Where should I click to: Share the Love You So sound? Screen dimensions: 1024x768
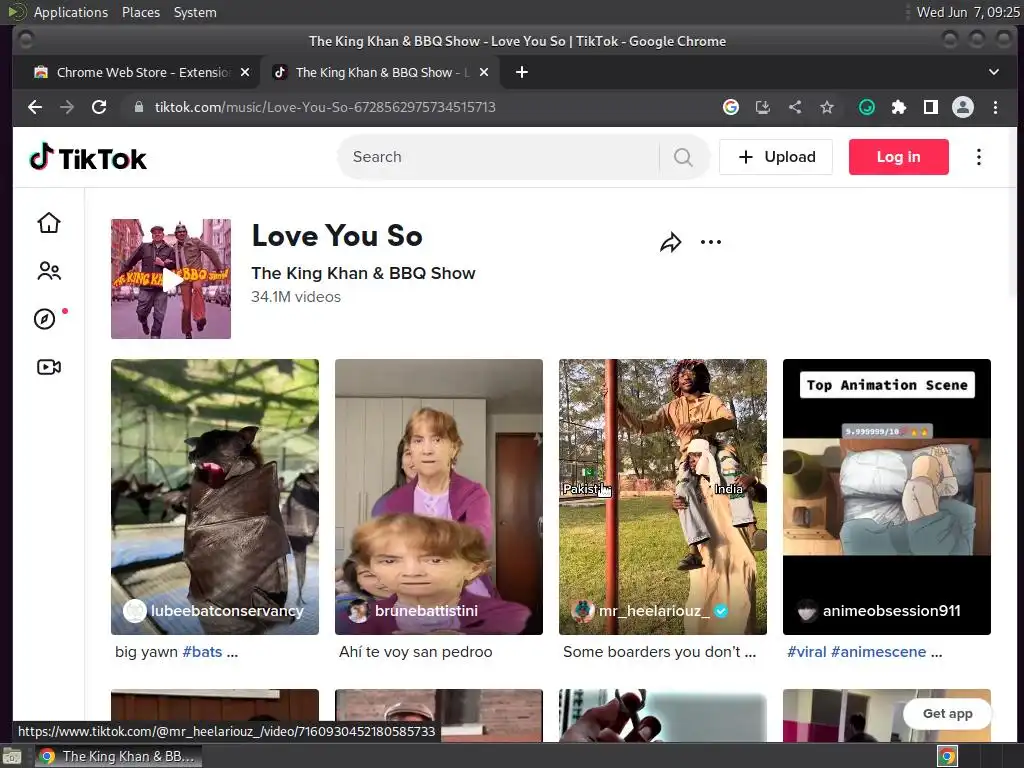(x=671, y=242)
